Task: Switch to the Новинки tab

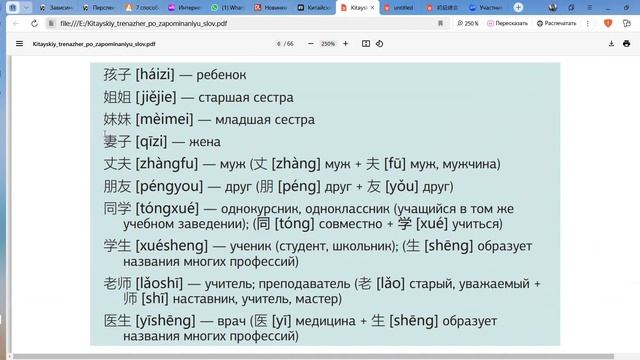Action: click(x=271, y=7)
